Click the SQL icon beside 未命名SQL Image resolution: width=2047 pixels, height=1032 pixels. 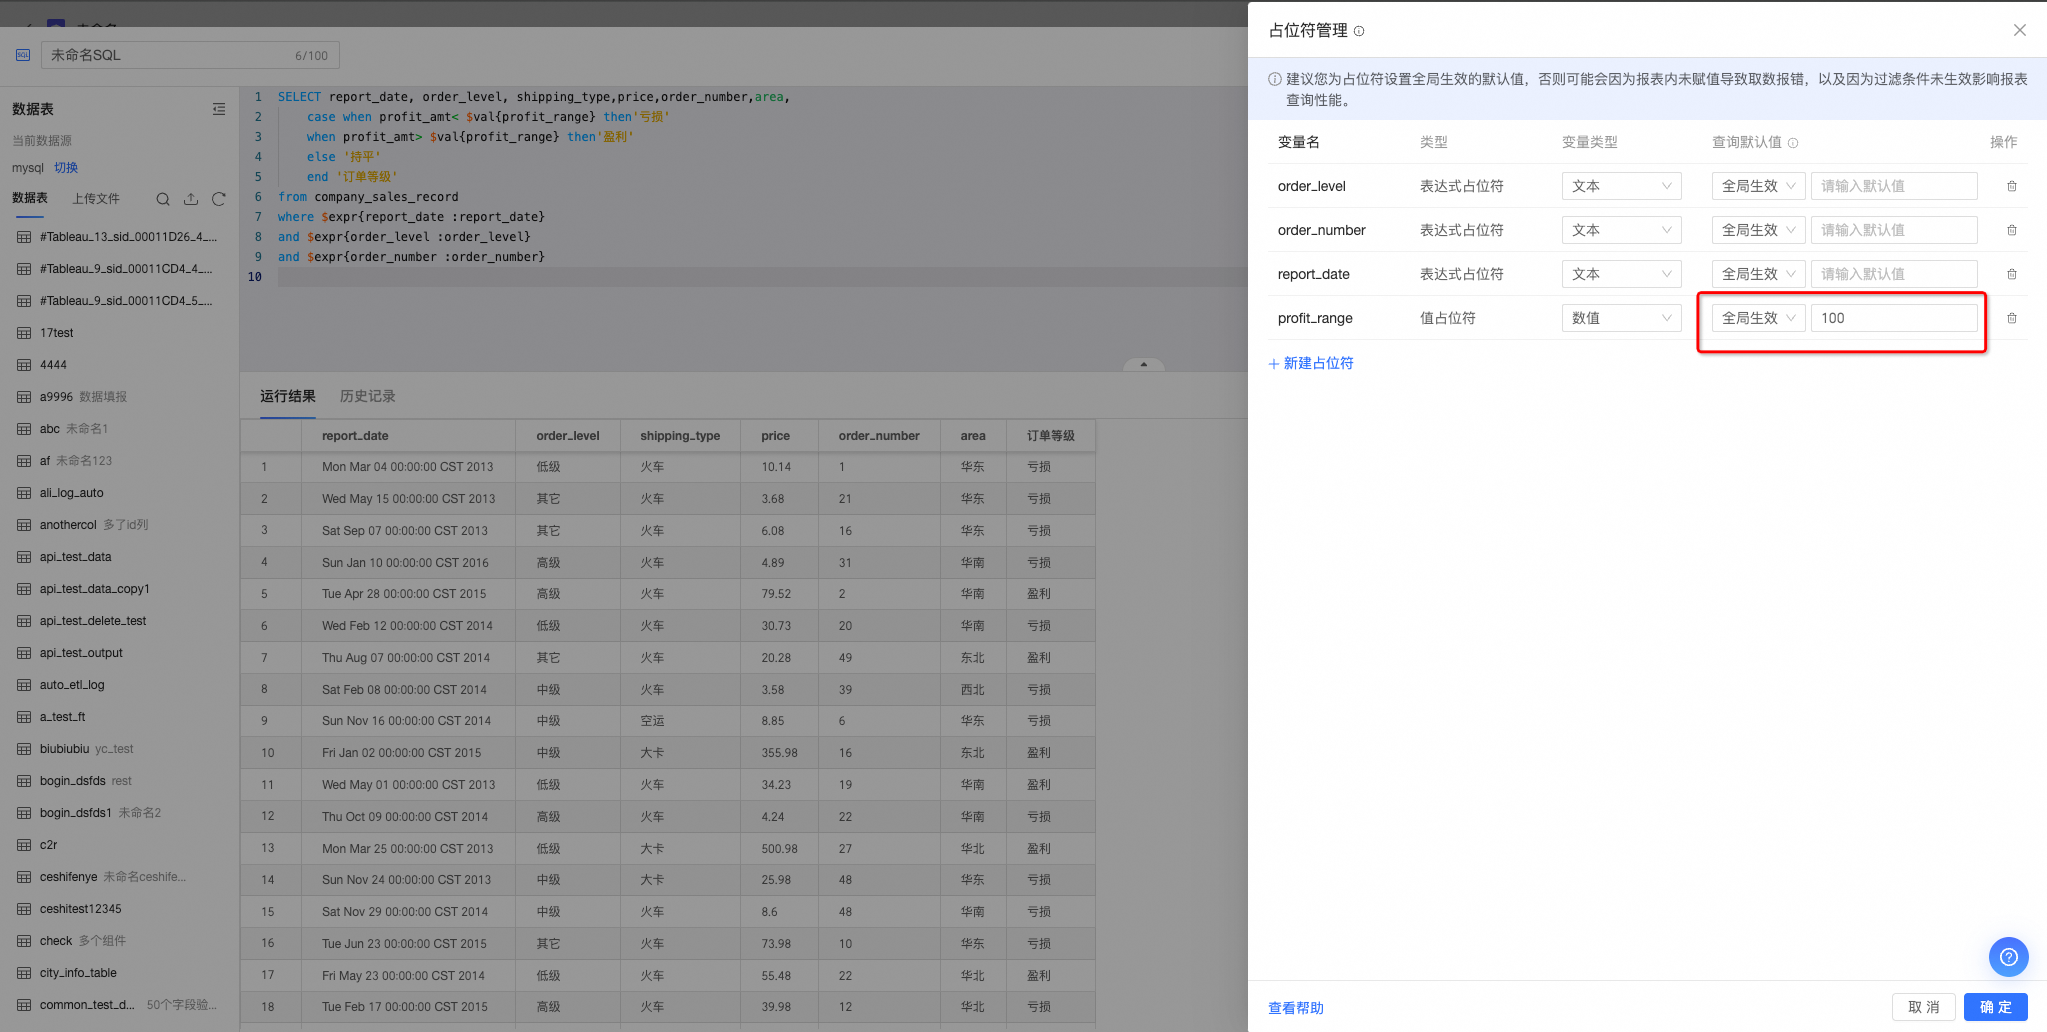(x=23, y=55)
